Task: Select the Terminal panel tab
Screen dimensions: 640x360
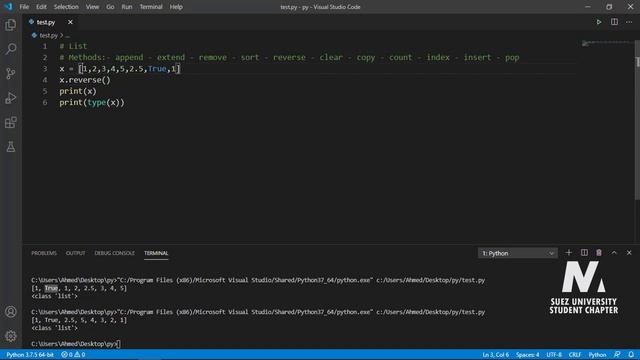Action: [156, 253]
